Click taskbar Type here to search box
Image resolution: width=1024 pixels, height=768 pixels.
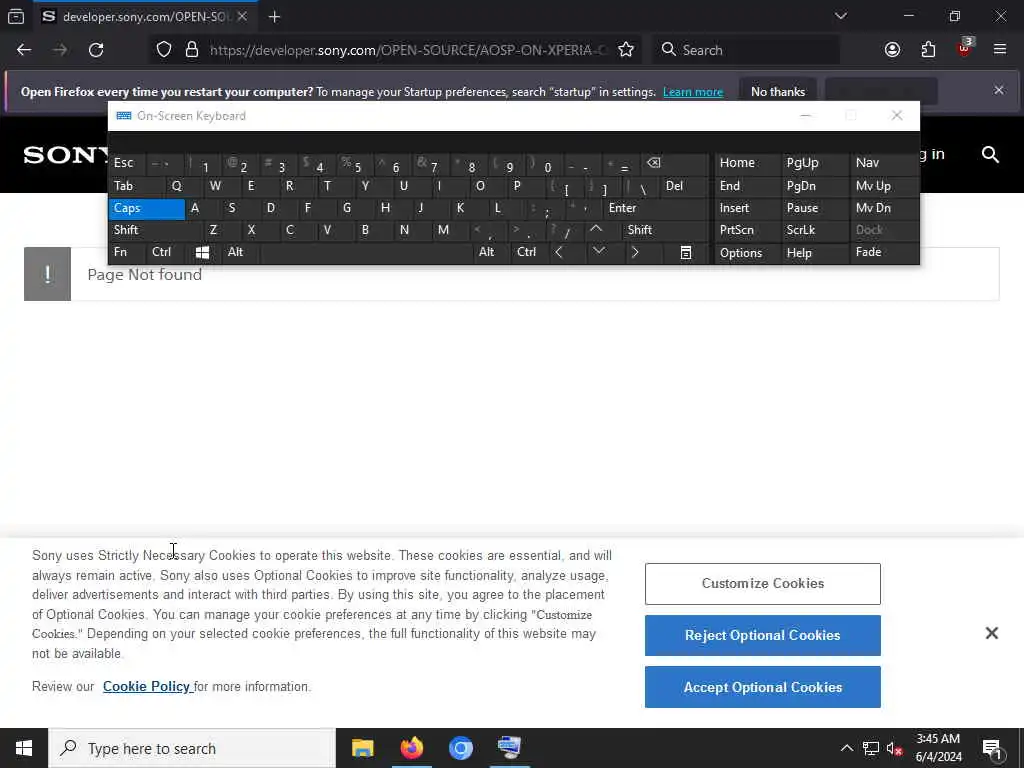192,748
